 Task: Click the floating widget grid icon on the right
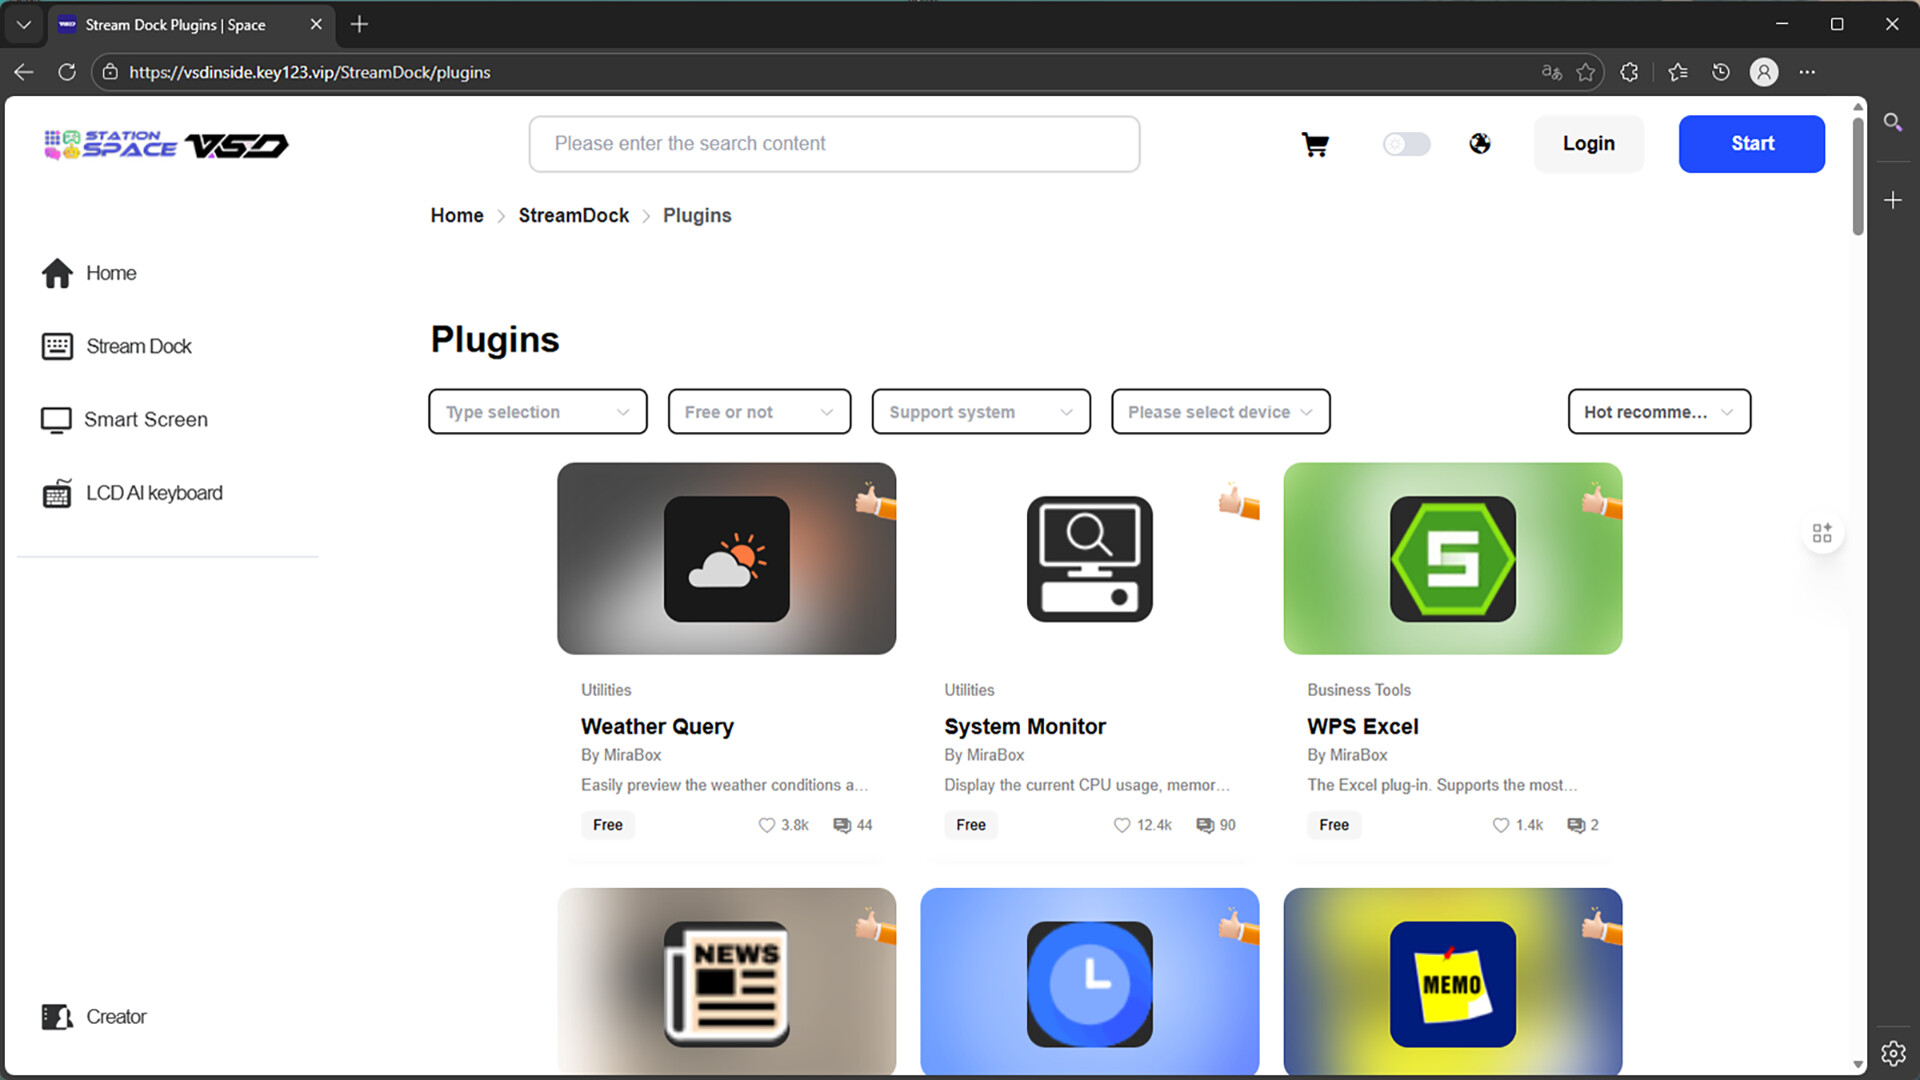(1822, 532)
